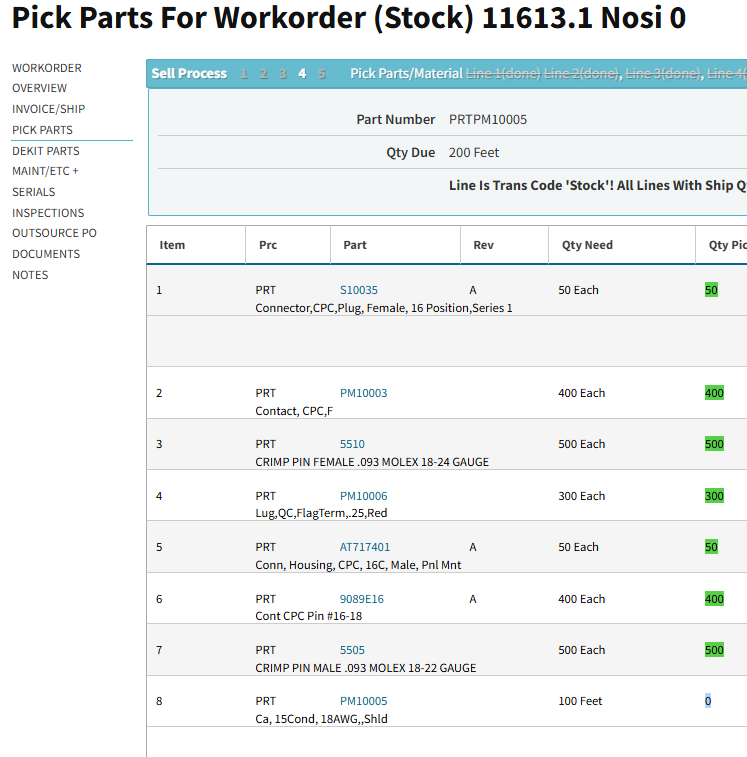This screenshot has height=757, width=747.
Task: View the Documents page
Action: 46,254
